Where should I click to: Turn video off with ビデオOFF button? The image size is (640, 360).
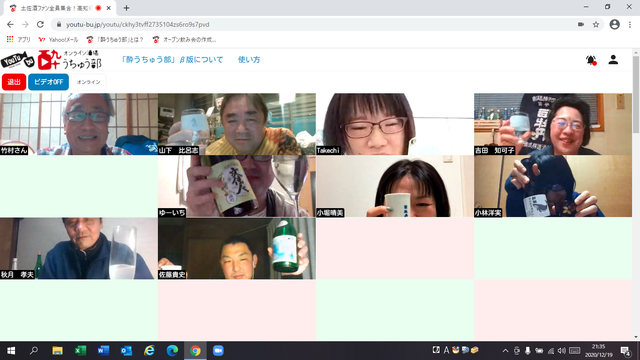pos(48,82)
